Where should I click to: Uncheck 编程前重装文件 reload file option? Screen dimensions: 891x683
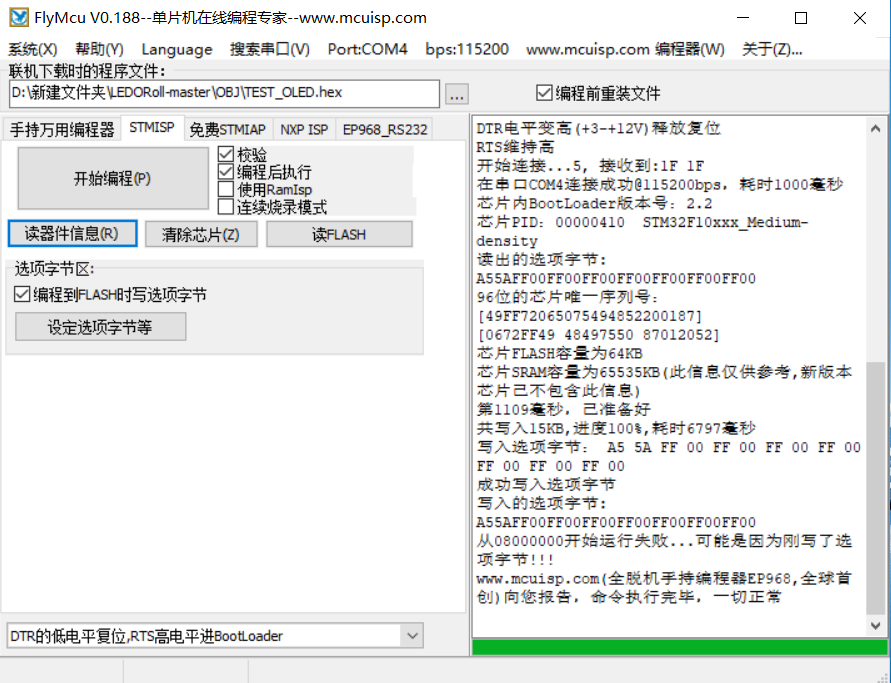click(543, 92)
